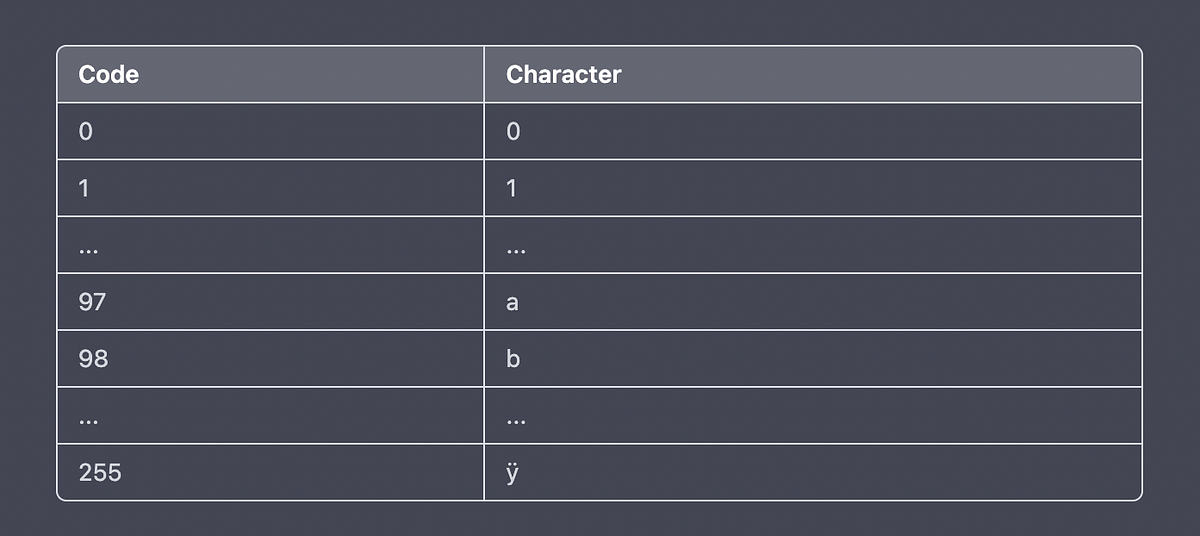Select the code cell containing 0
Screen dimensions: 1200x536
[x=86, y=131]
